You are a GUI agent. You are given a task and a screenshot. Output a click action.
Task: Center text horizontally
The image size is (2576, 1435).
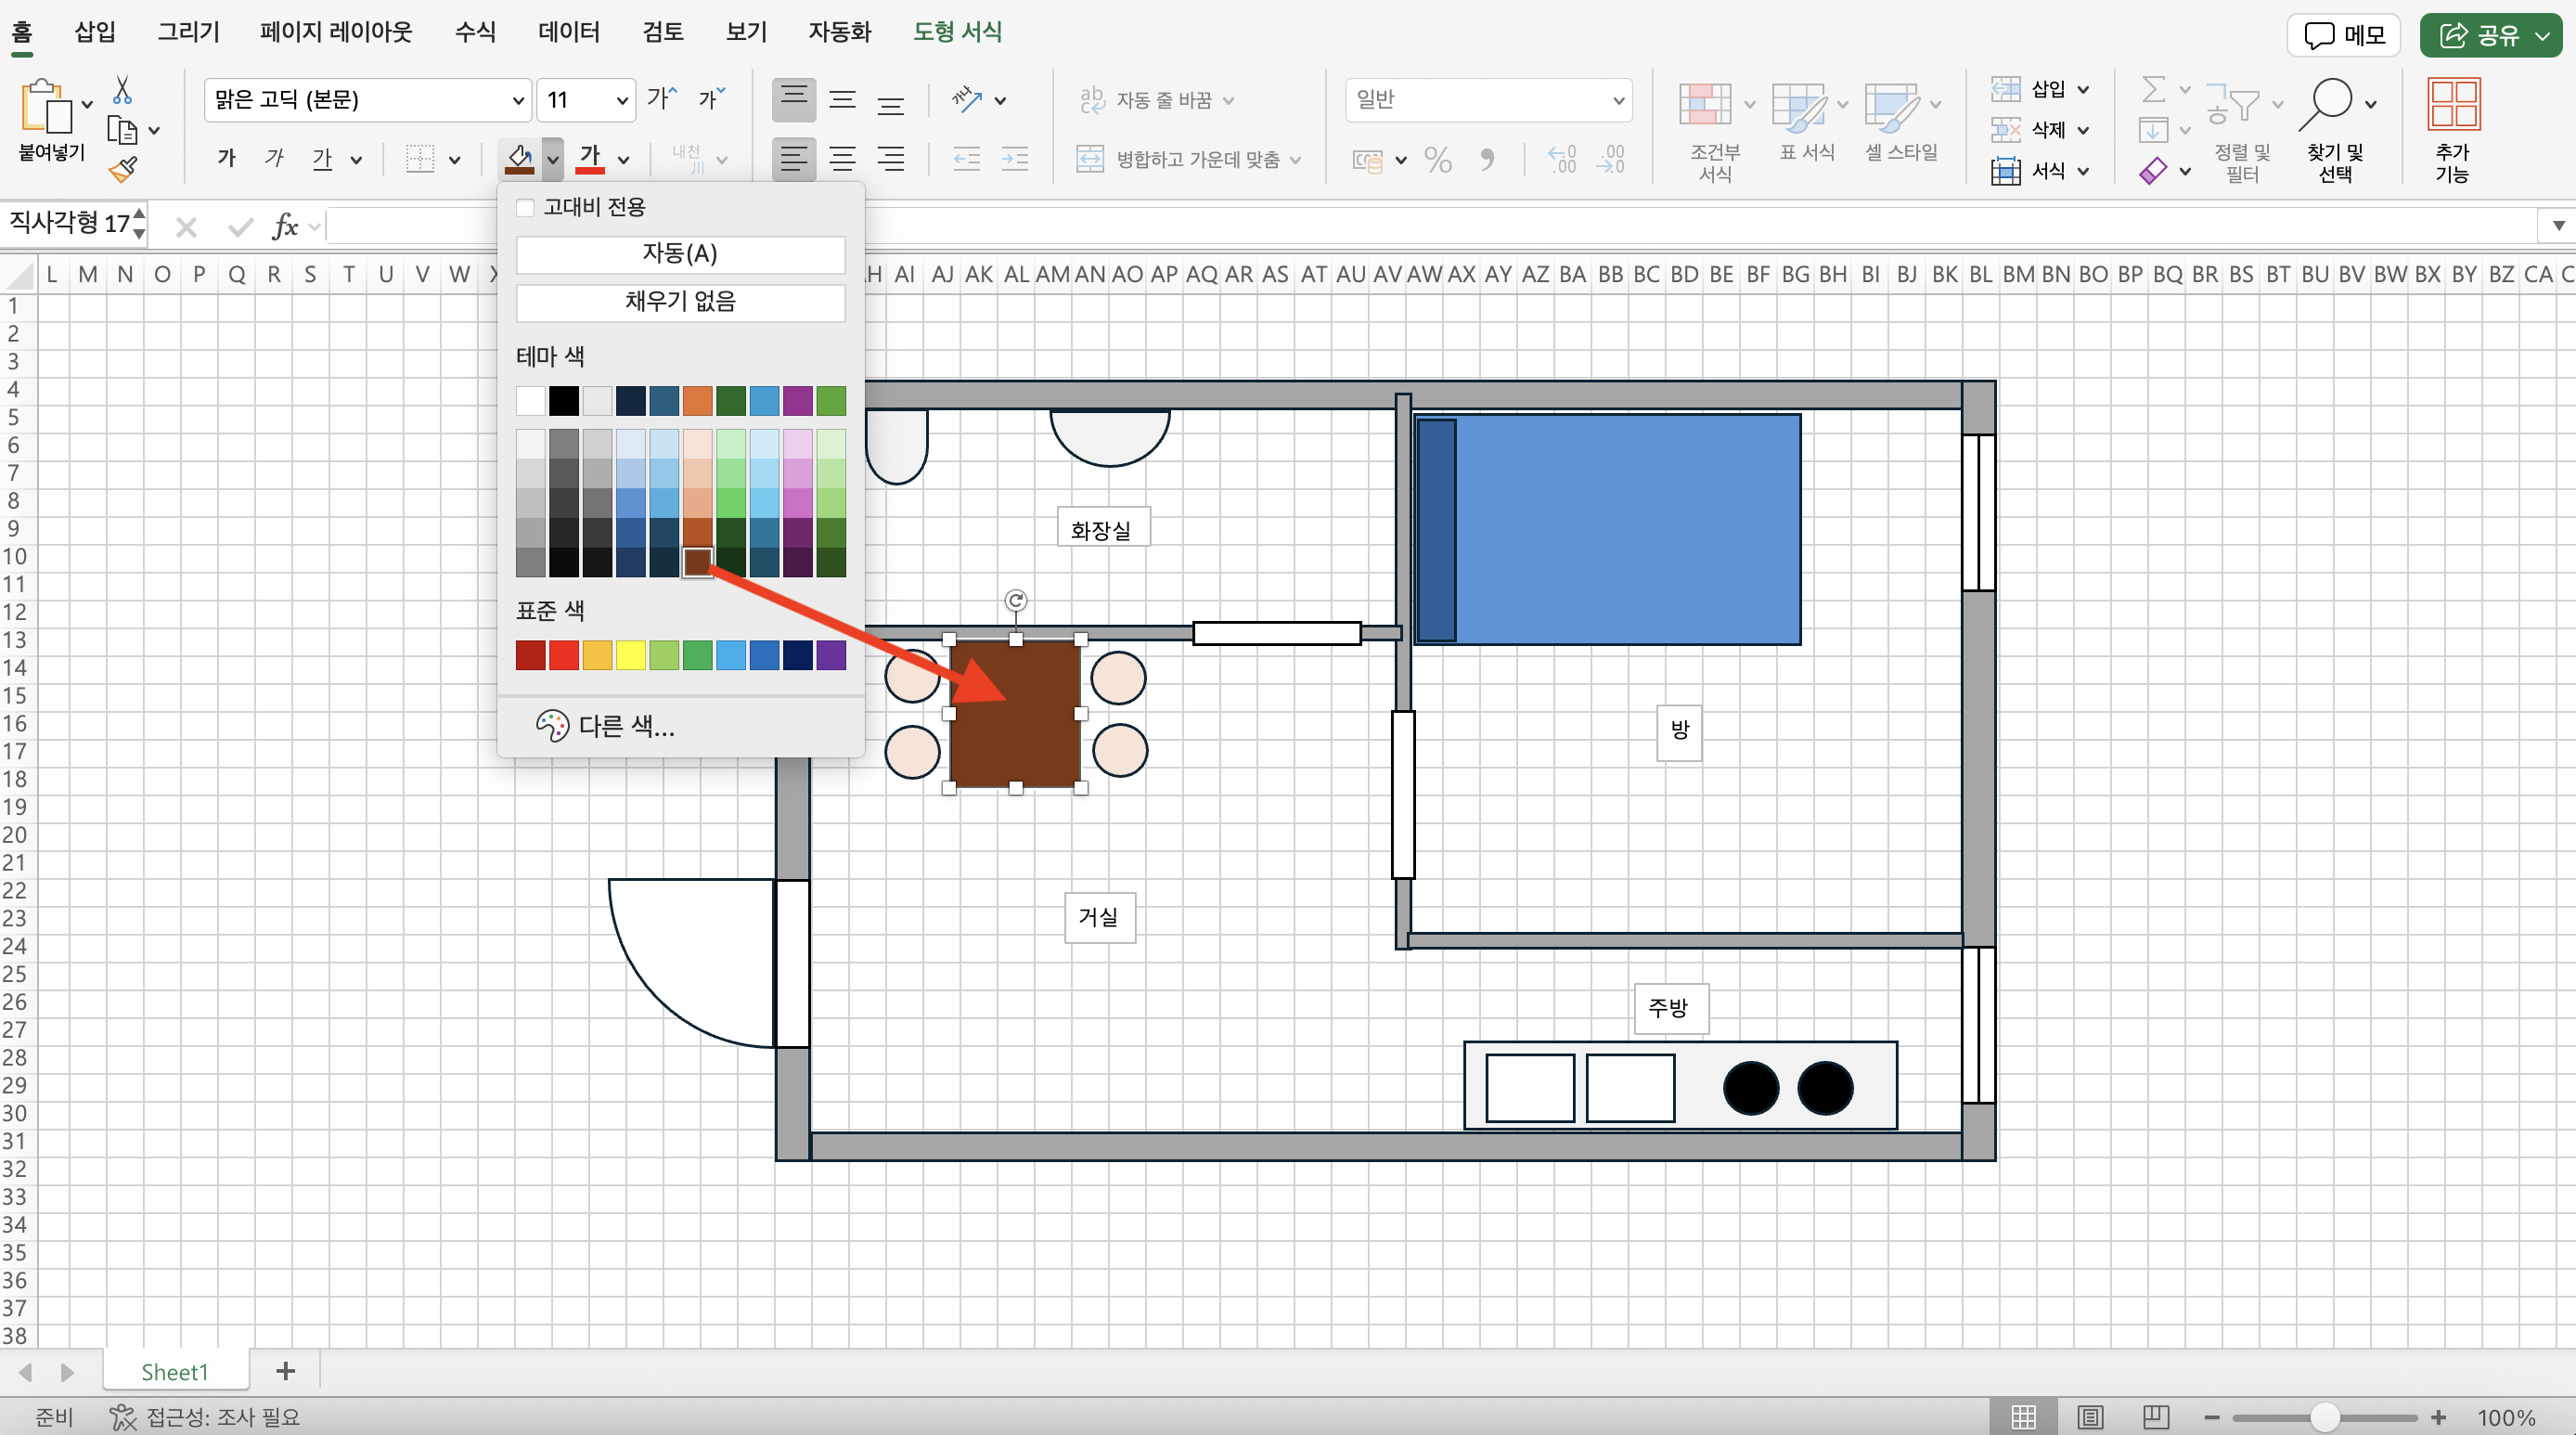click(843, 158)
